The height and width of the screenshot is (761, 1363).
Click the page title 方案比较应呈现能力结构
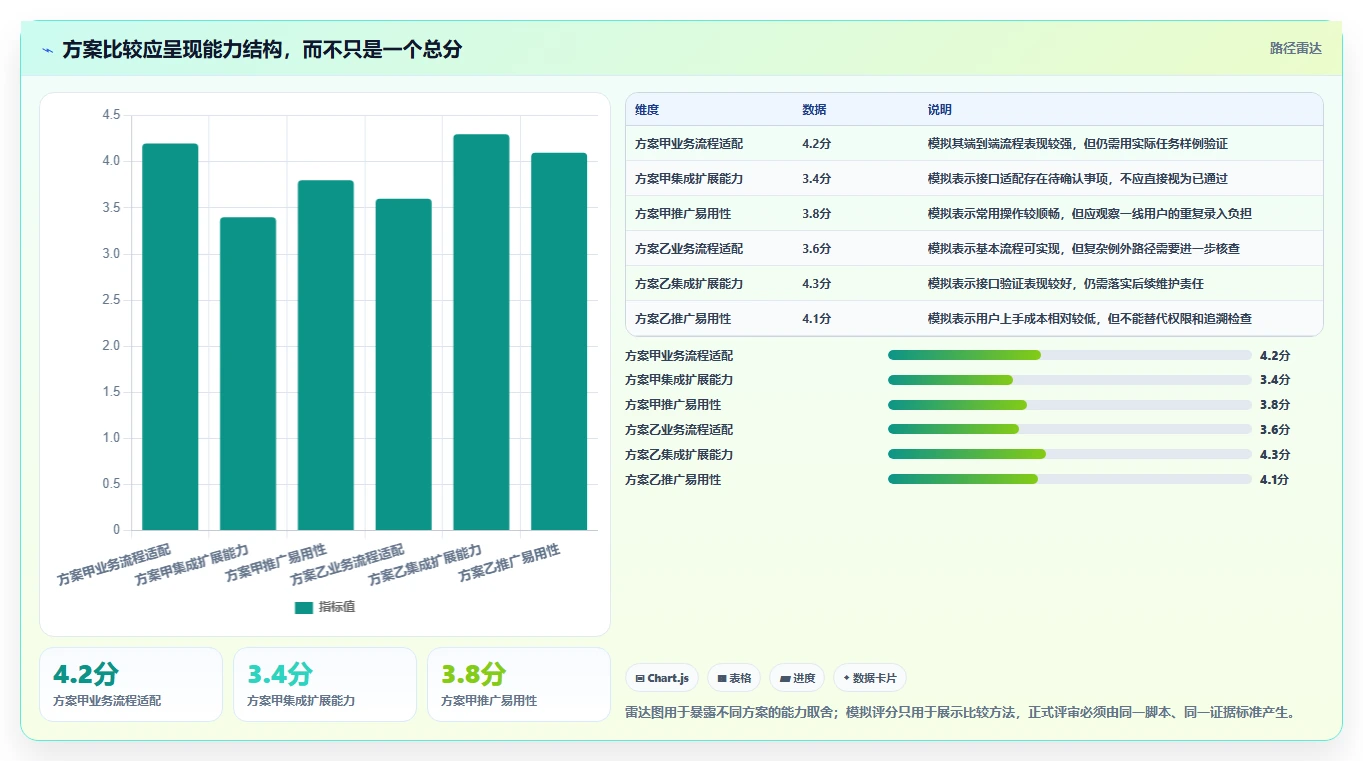pyautogui.click(x=262, y=50)
